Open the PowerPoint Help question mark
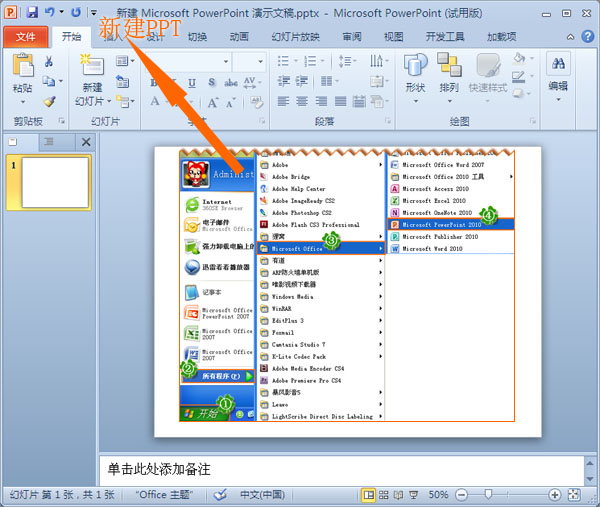 (588, 37)
